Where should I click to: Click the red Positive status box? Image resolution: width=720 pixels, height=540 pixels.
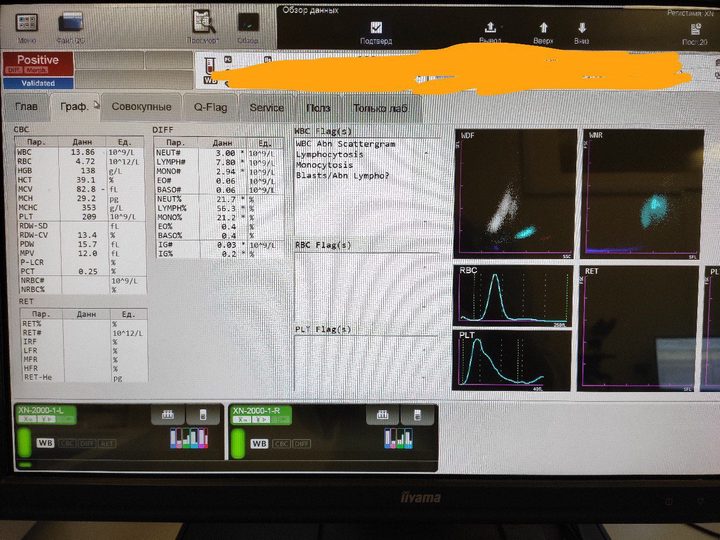pos(38,63)
